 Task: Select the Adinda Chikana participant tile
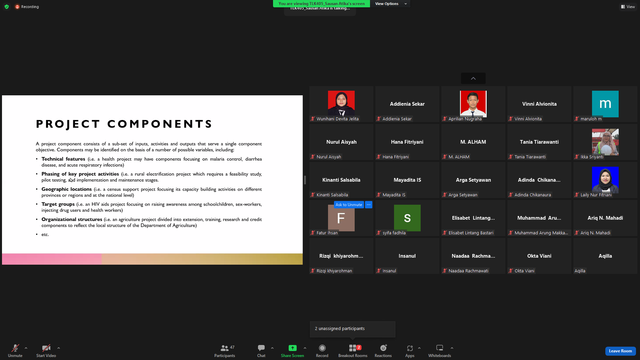click(x=539, y=180)
